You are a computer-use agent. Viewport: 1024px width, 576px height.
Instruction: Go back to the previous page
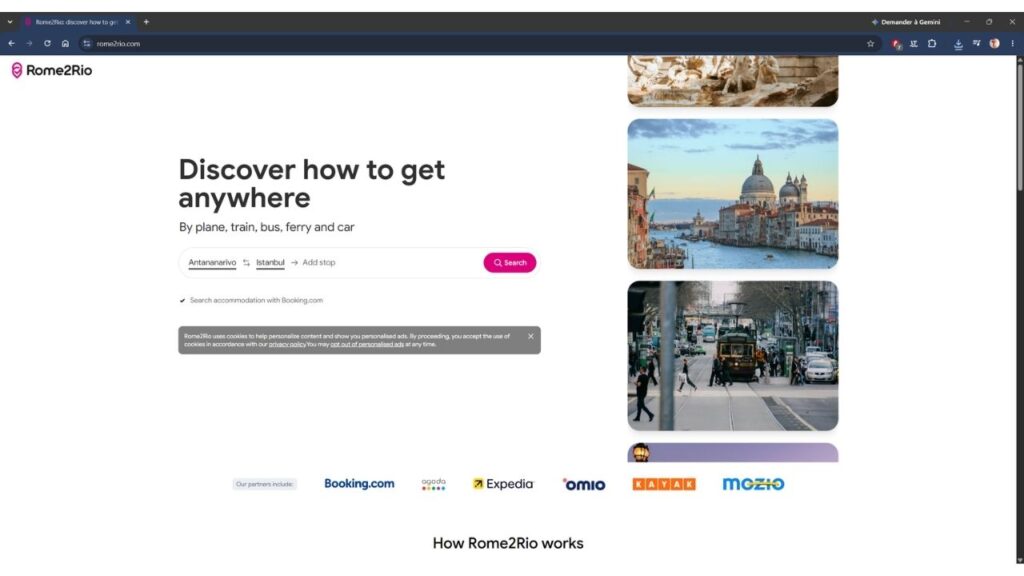coord(12,44)
